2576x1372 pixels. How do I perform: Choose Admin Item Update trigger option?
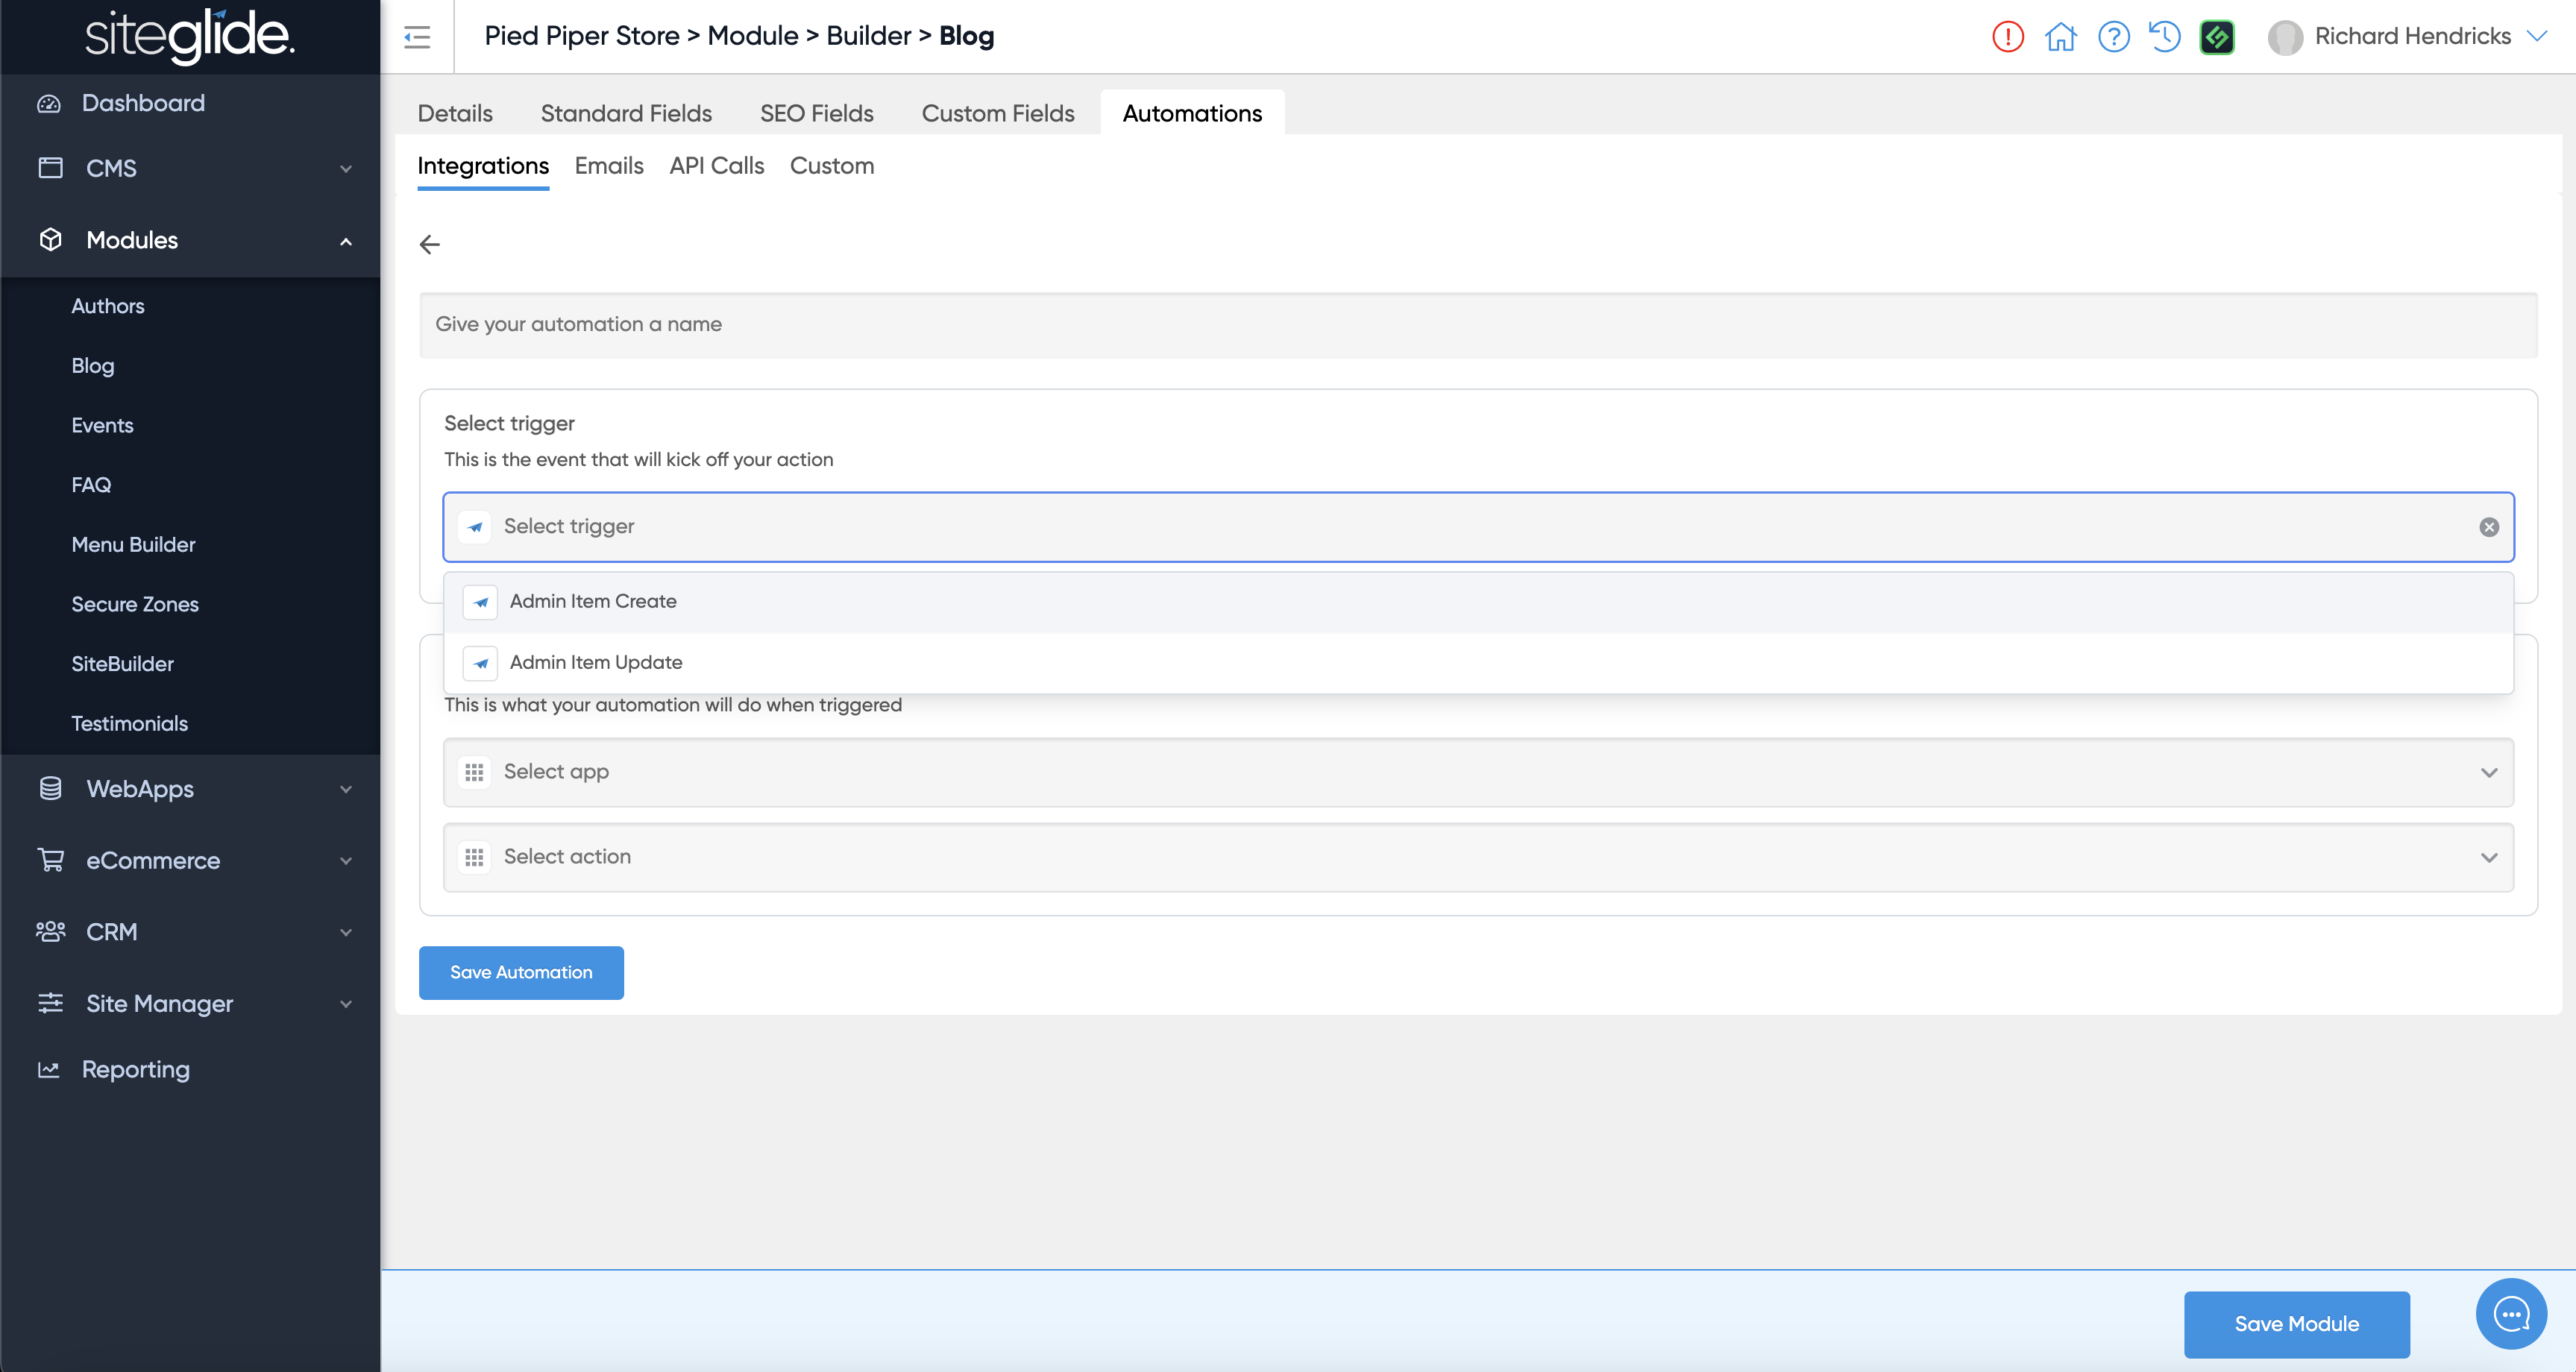pos(596,662)
